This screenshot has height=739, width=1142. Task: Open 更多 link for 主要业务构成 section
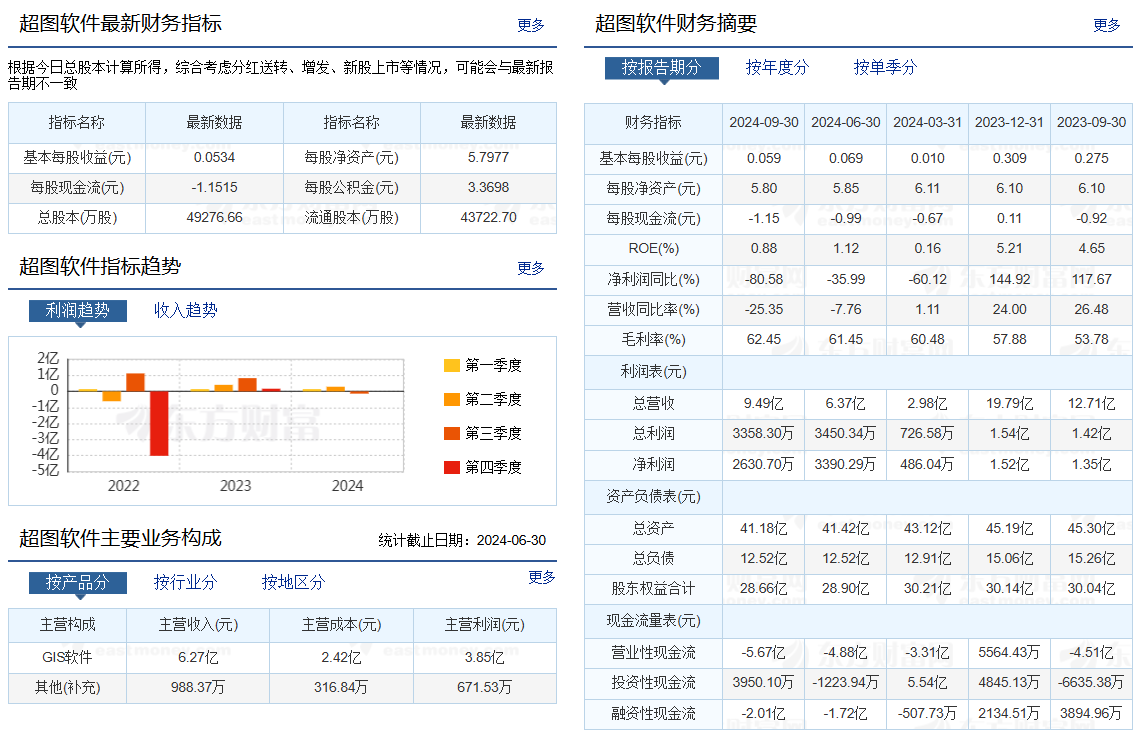coord(541,577)
